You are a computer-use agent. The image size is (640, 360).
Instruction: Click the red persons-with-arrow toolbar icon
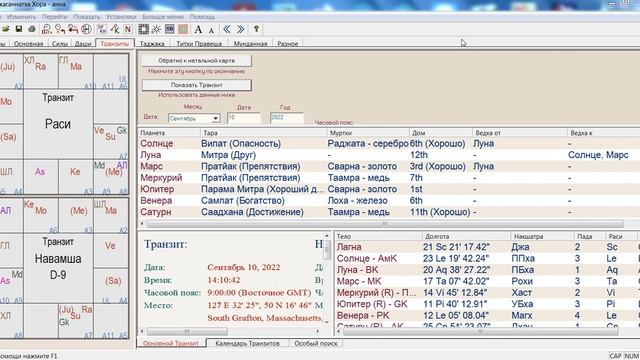point(73,29)
